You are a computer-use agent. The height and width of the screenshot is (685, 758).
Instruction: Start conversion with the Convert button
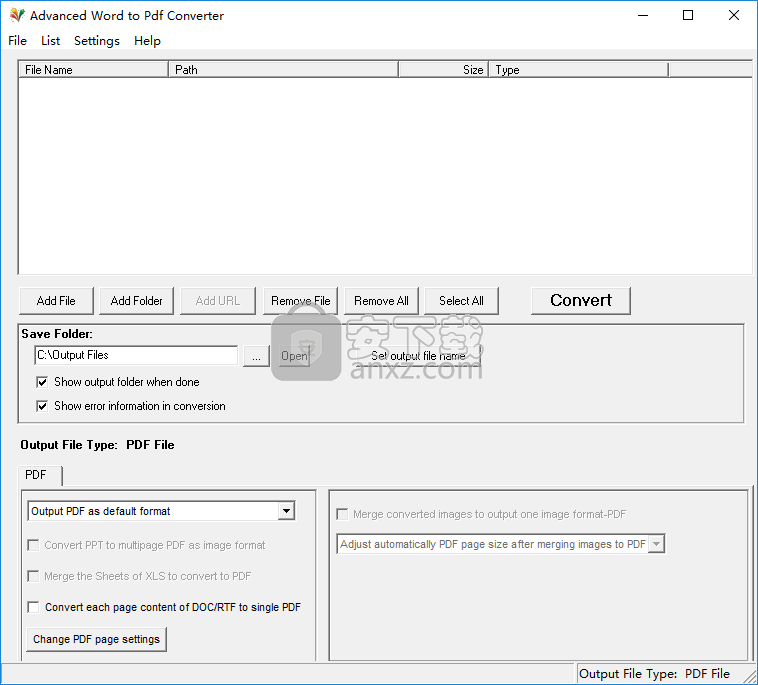tap(581, 300)
